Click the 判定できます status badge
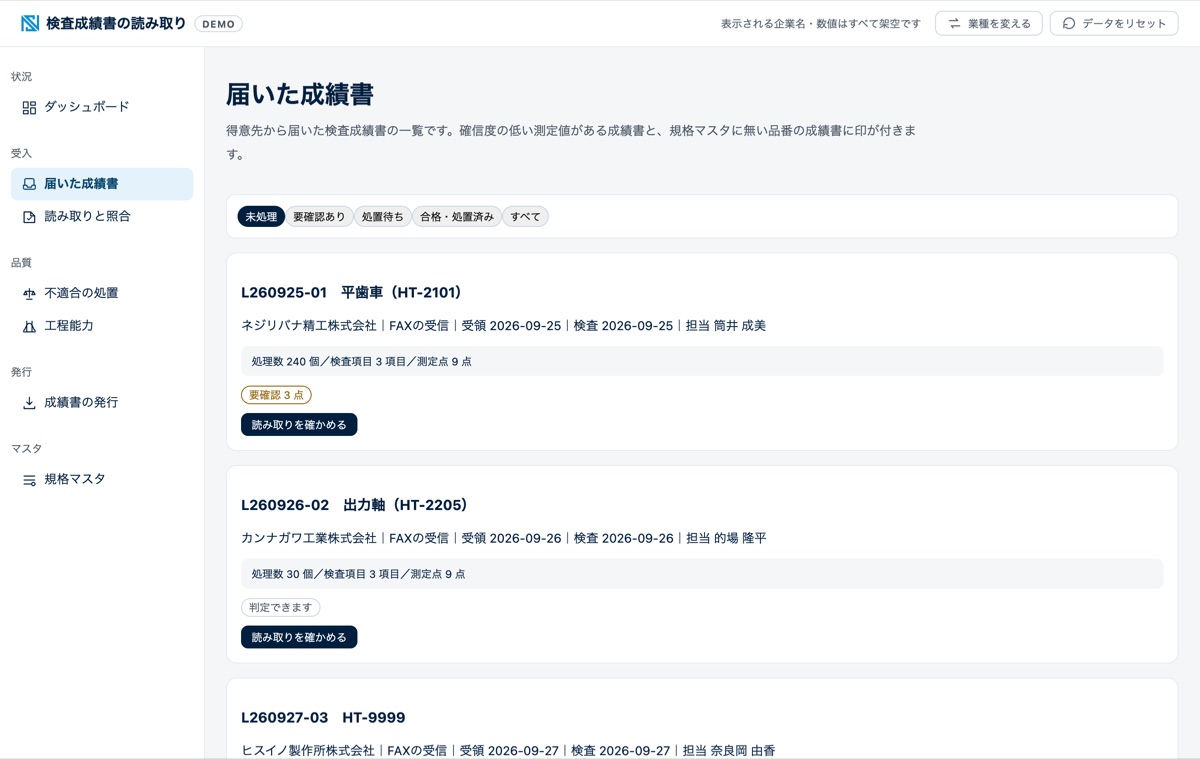1200x759 pixels. [x=280, y=607]
